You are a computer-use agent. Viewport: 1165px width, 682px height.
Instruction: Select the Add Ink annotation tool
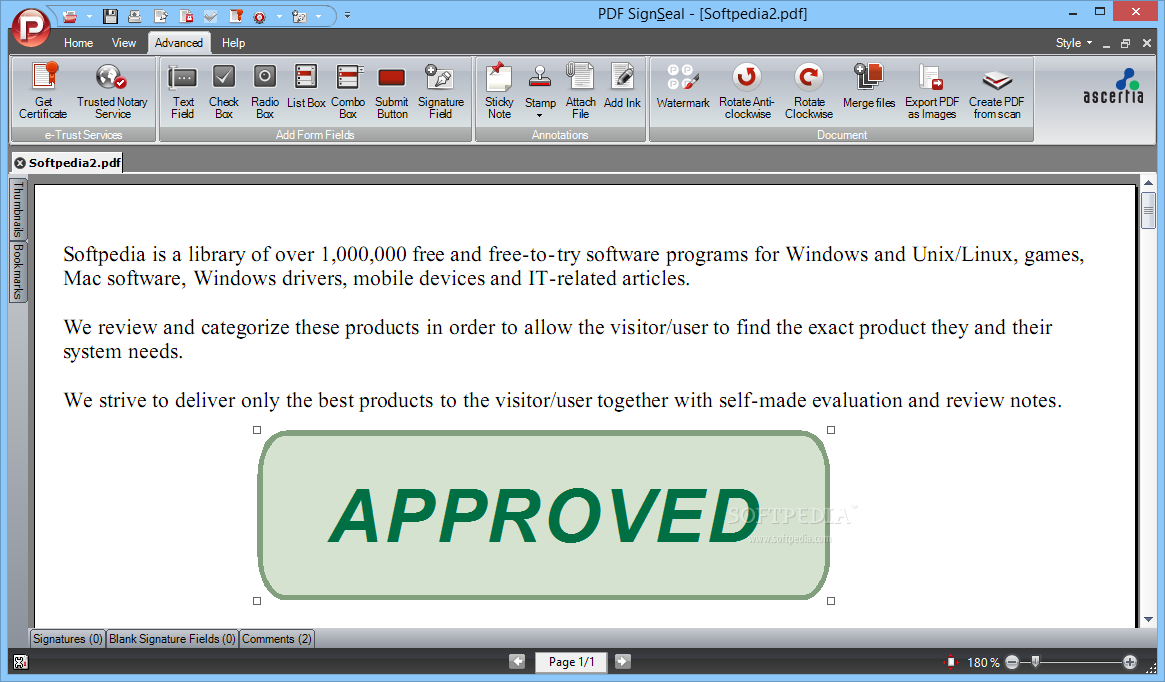(622, 88)
